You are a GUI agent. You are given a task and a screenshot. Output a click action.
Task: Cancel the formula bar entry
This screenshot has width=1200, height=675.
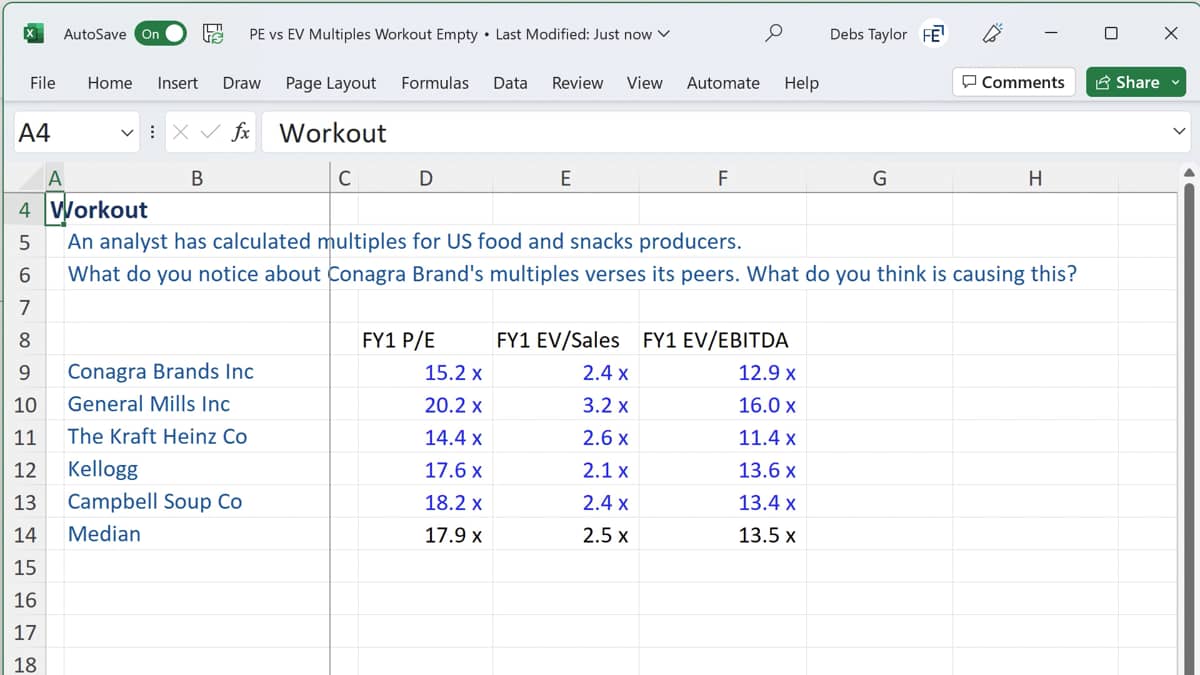tap(181, 132)
